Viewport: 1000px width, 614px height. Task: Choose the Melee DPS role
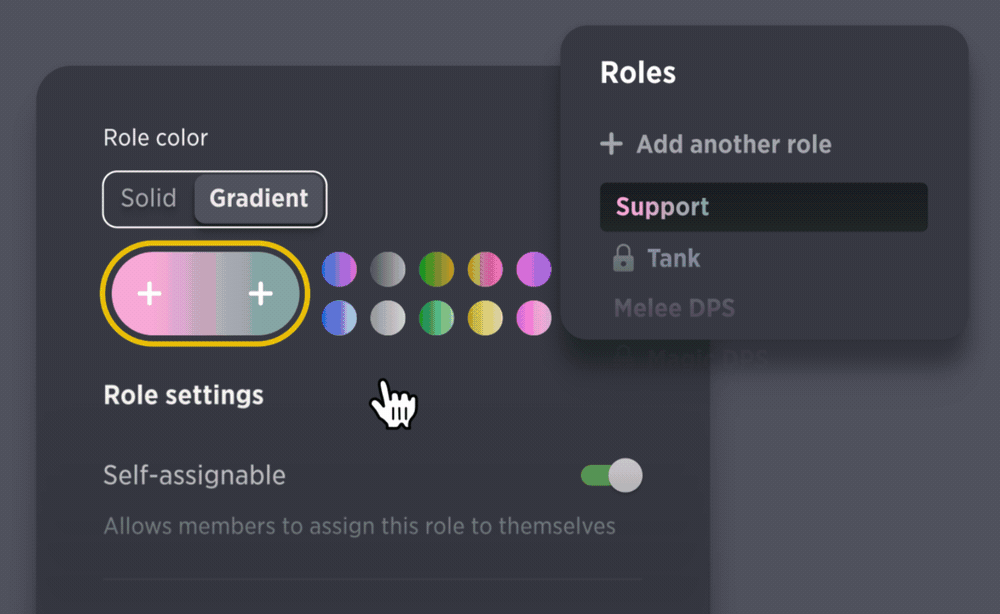pos(674,309)
